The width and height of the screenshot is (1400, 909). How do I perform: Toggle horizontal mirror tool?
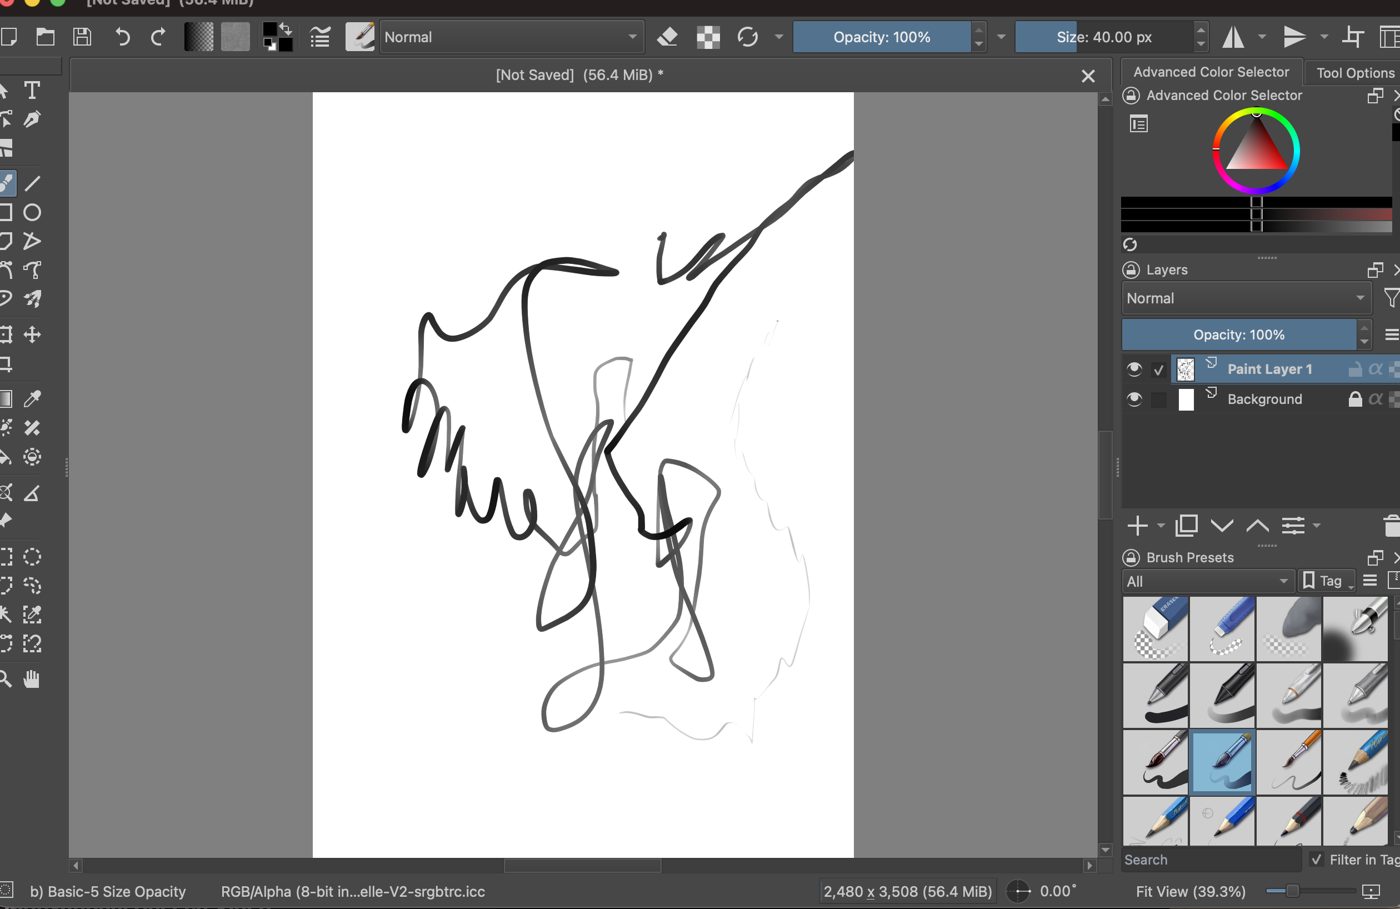(1233, 37)
